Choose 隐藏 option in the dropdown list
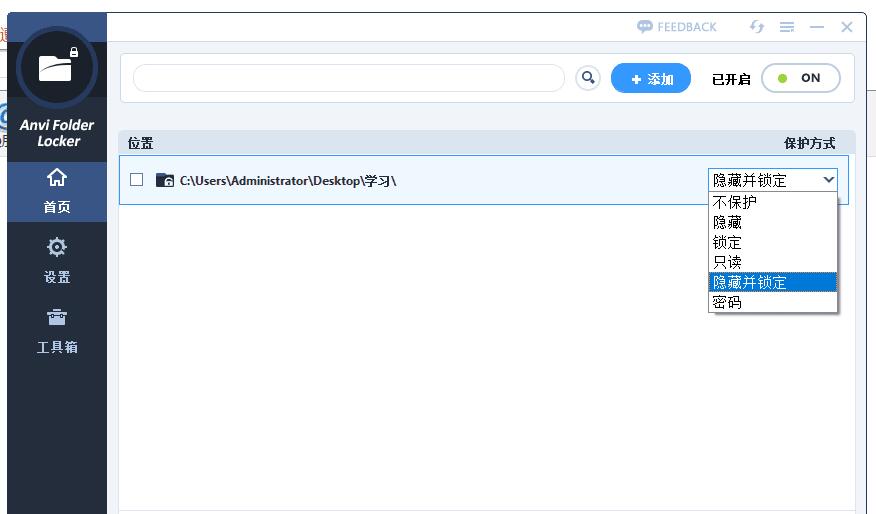This screenshot has height=514, width=876. pos(773,222)
